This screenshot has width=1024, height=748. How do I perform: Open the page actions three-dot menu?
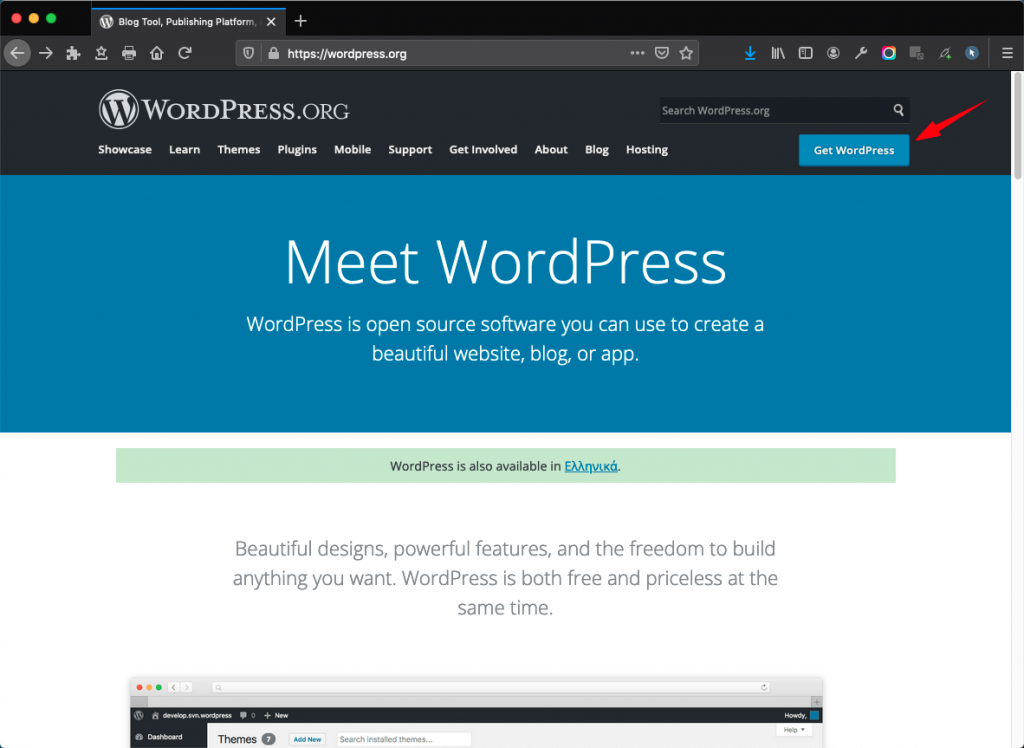click(x=637, y=53)
